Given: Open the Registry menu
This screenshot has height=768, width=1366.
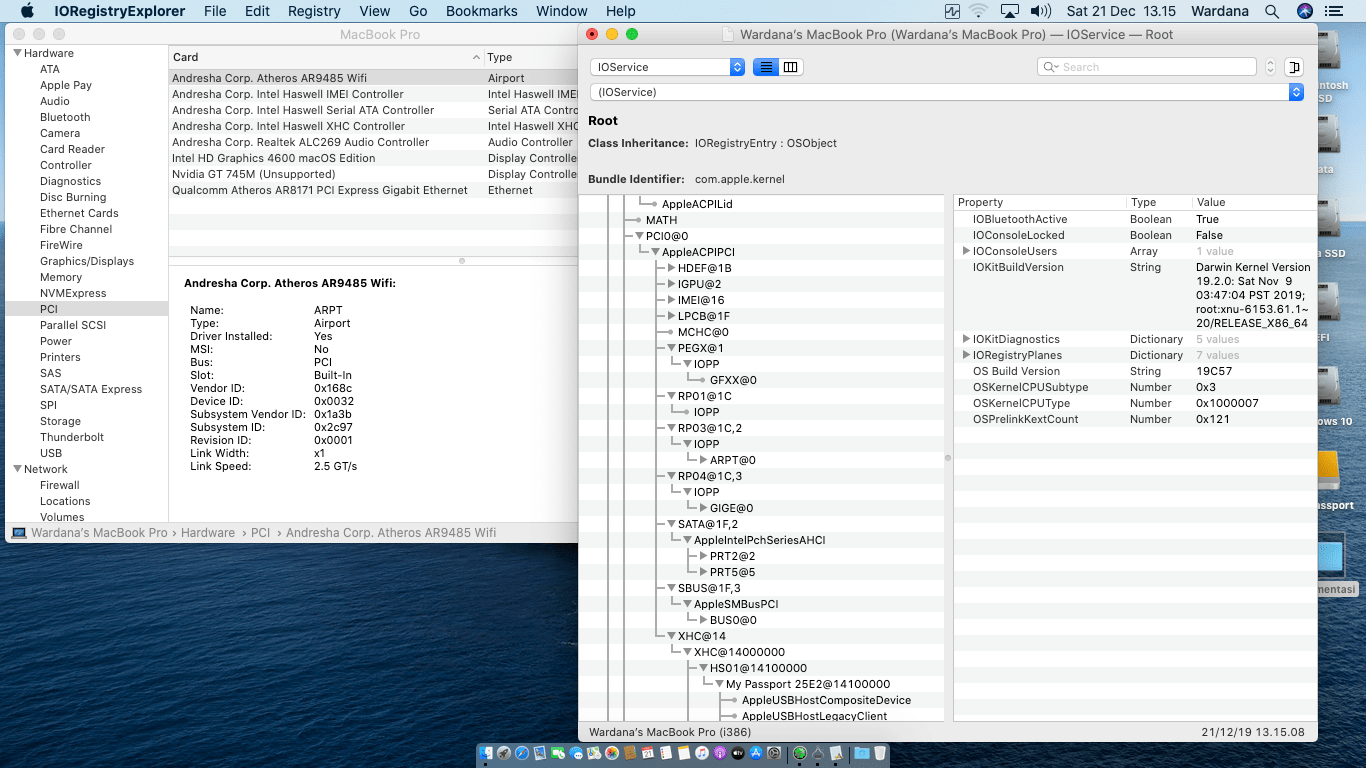Looking at the screenshot, I should pos(314,11).
